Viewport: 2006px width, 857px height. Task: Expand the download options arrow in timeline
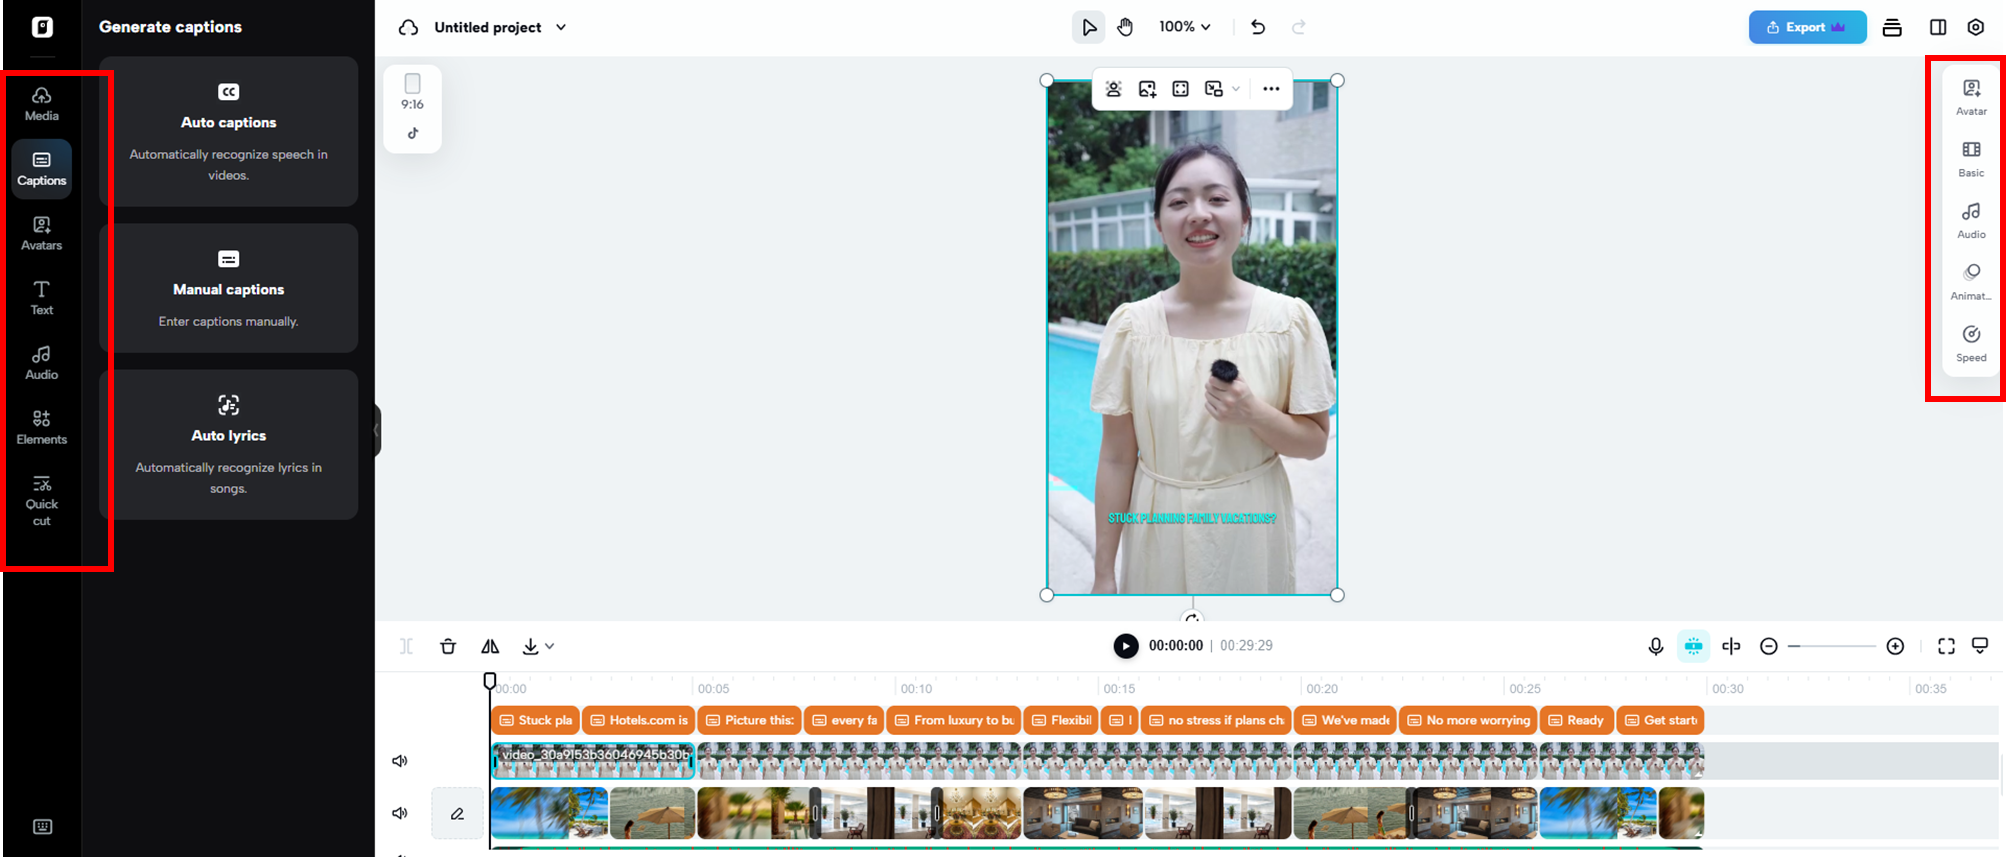(x=550, y=646)
